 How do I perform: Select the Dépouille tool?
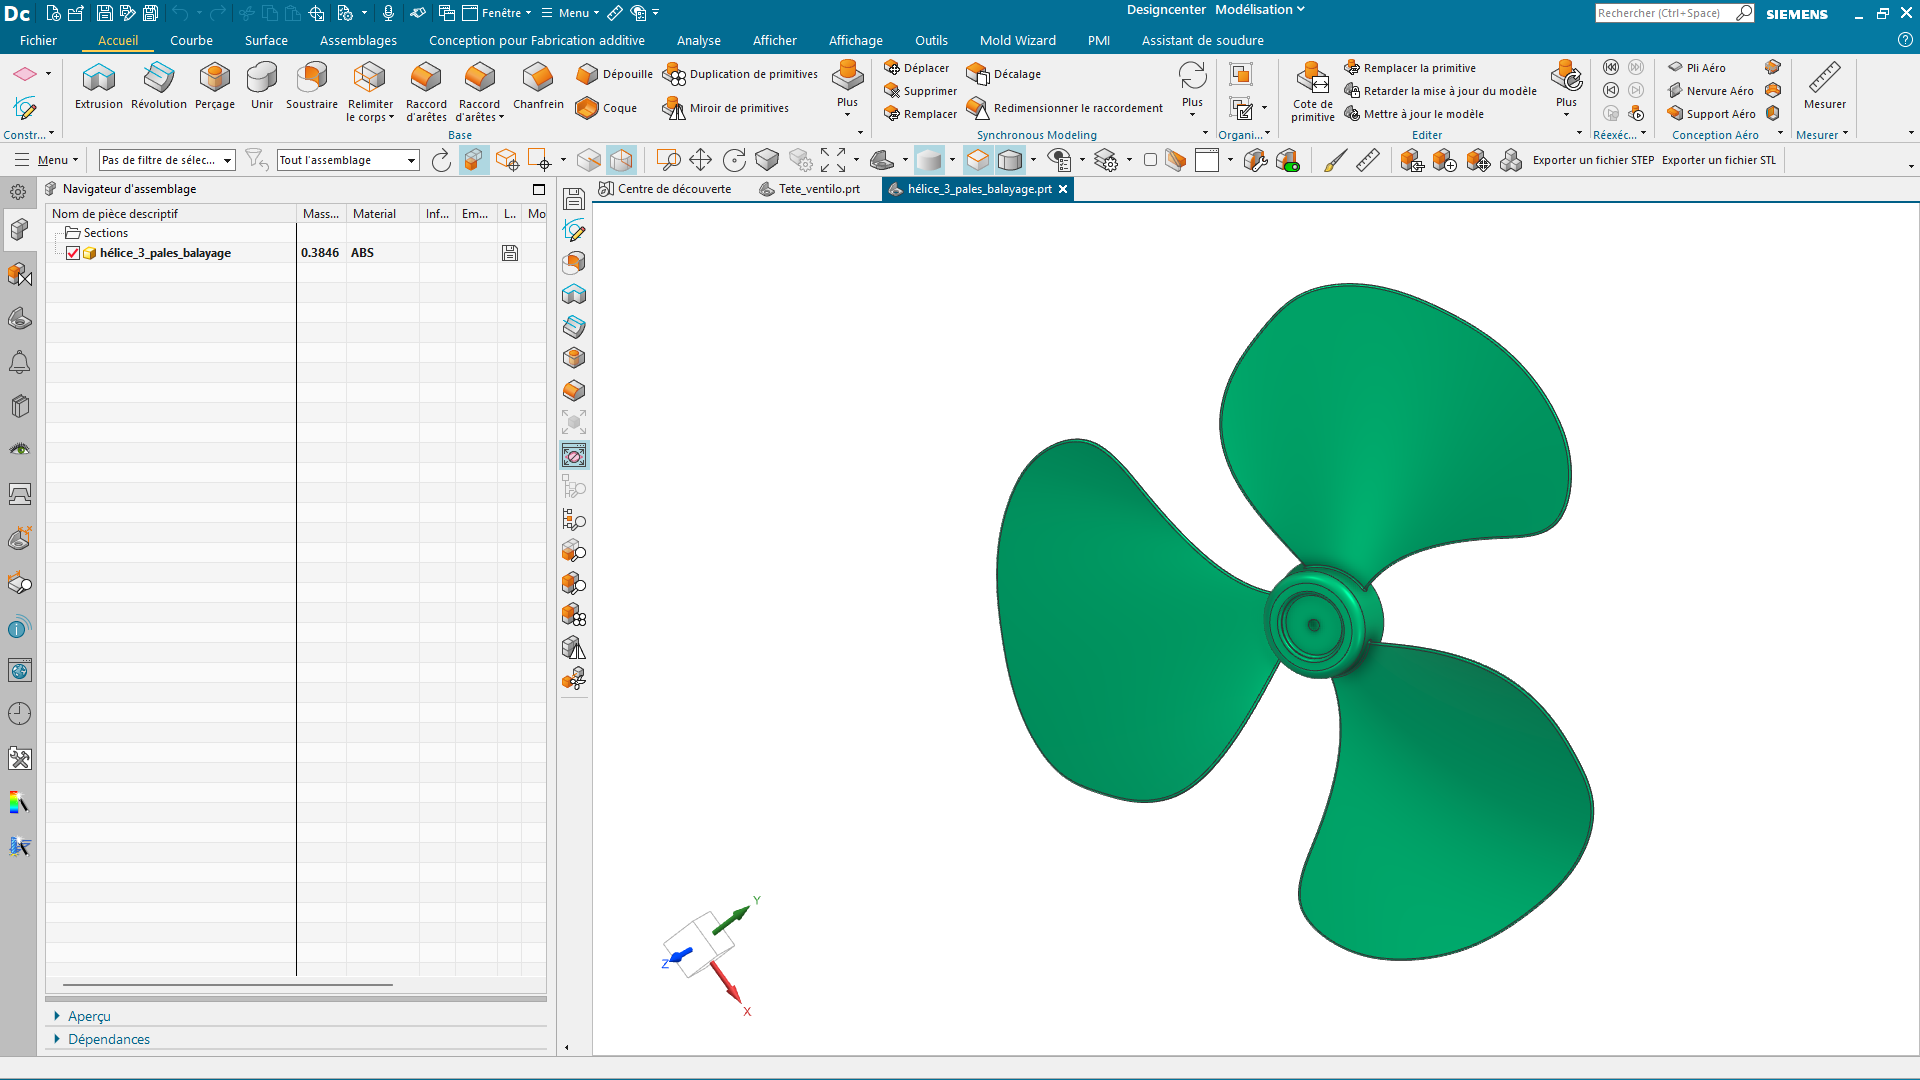click(x=615, y=74)
